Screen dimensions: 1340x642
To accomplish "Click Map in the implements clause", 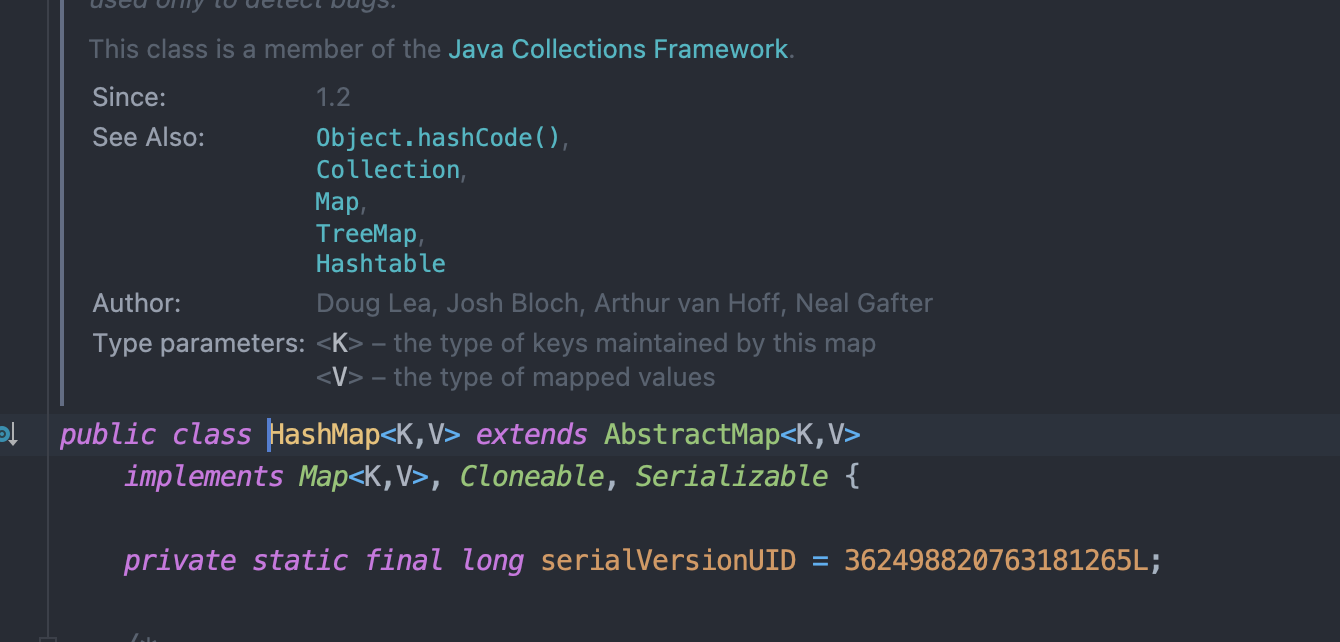I will 322,476.
